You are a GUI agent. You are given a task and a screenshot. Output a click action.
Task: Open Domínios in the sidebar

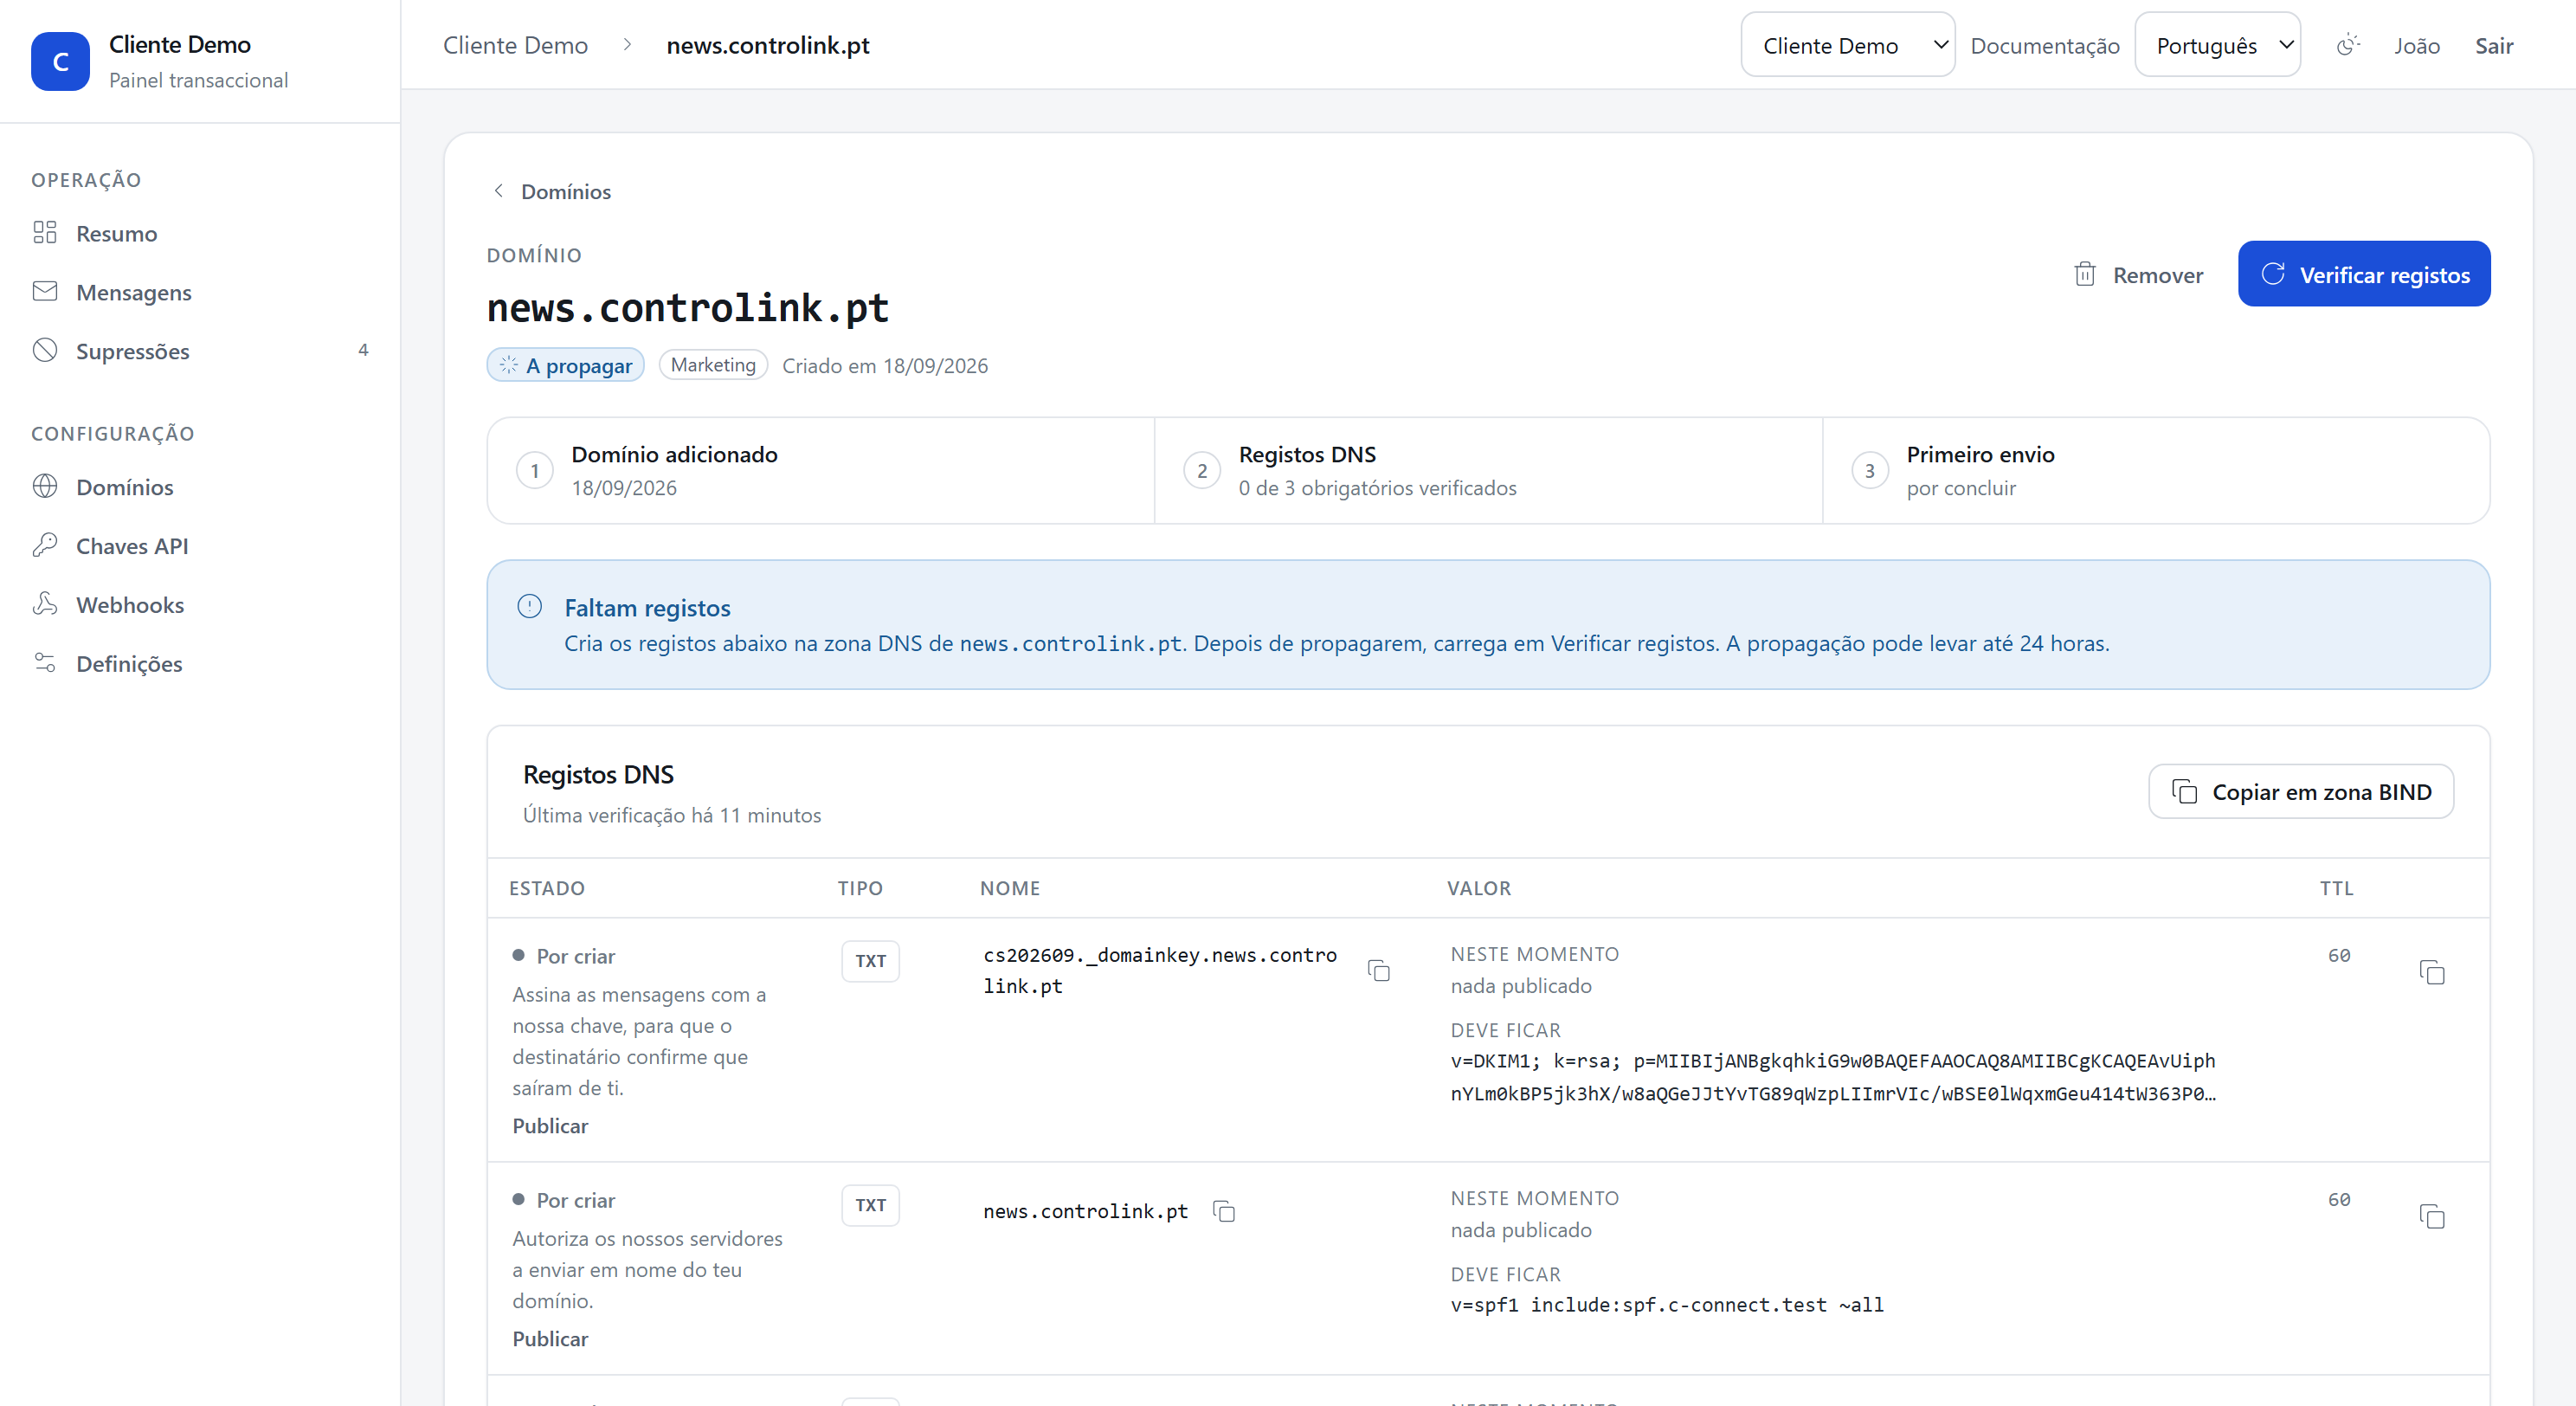point(200,487)
